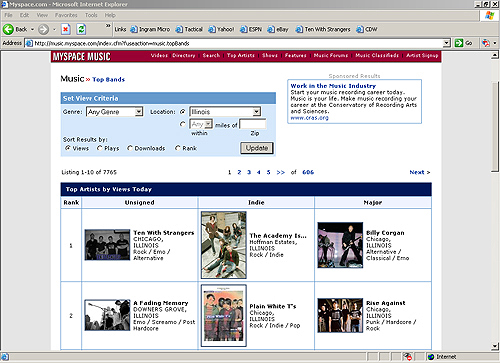
Task: Open the Ten With Strangers bookmark
Action: point(323,29)
